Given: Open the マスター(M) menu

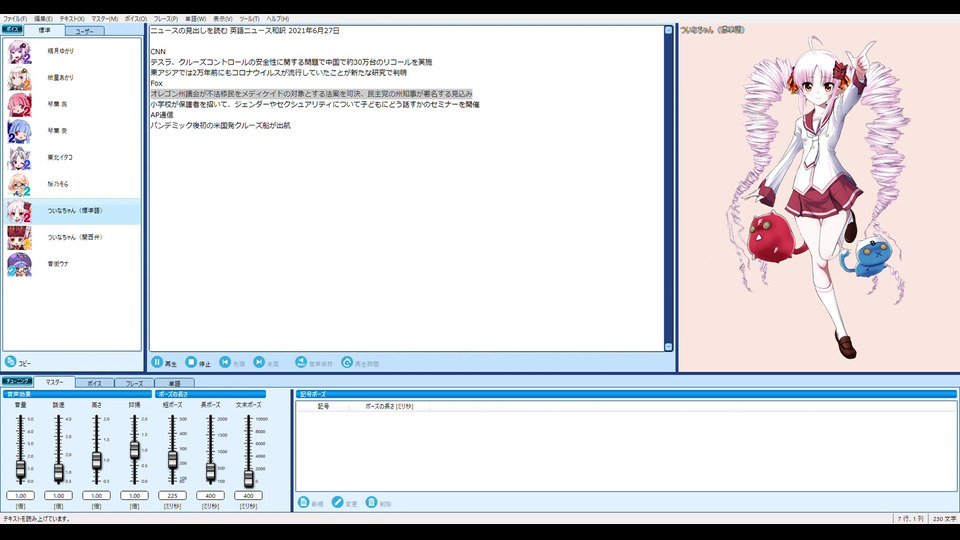Looking at the screenshot, I should click(x=105, y=19).
